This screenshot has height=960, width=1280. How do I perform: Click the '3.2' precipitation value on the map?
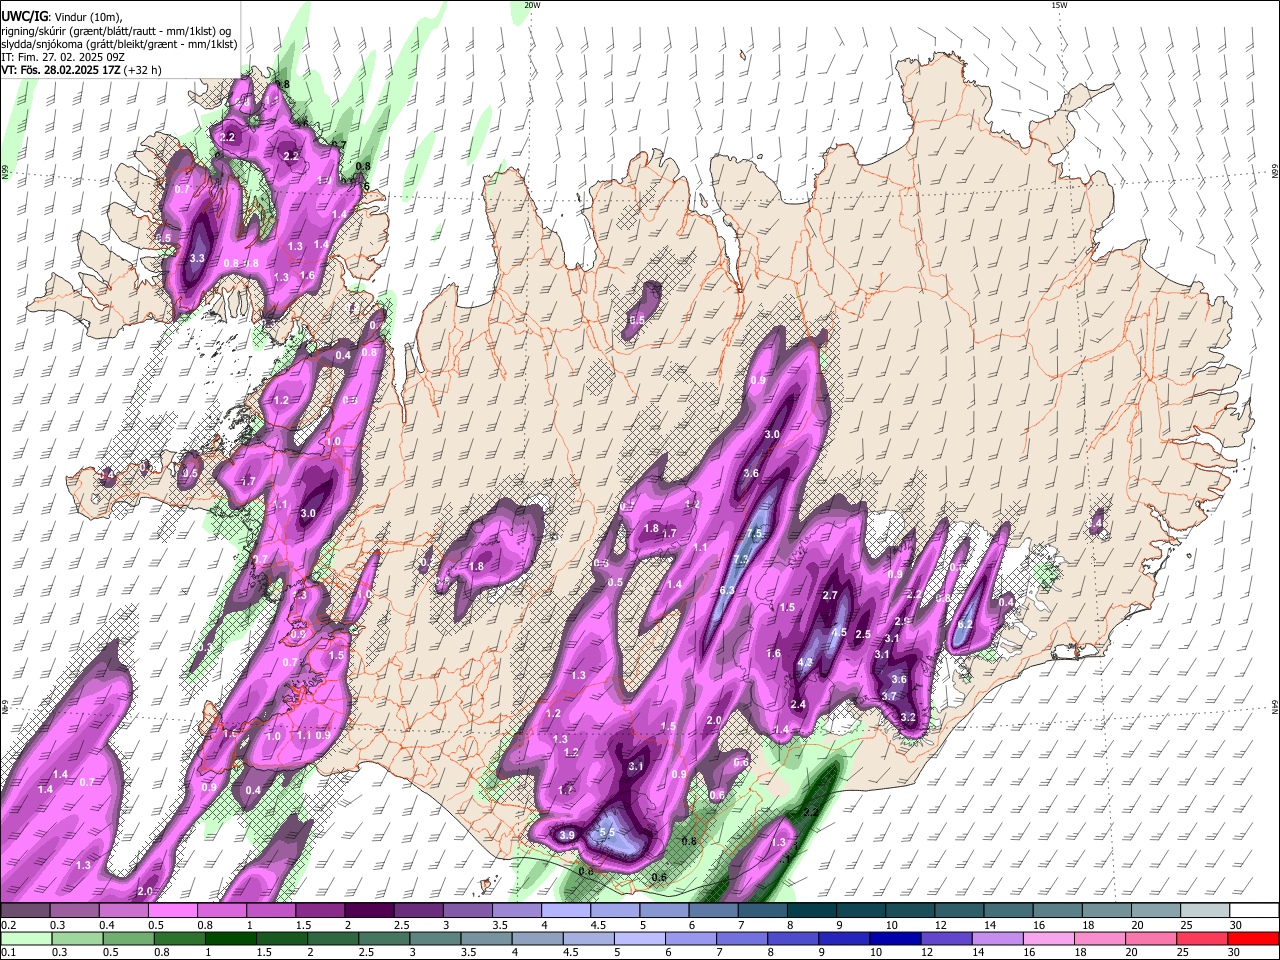tap(908, 718)
